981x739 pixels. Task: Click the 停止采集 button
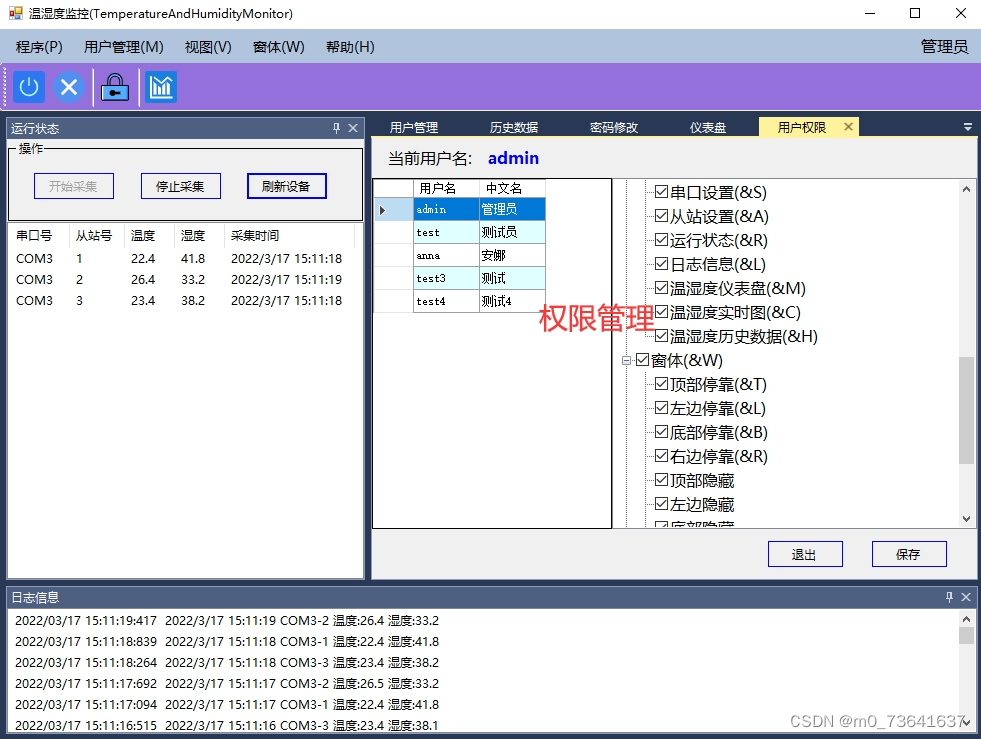coord(180,186)
